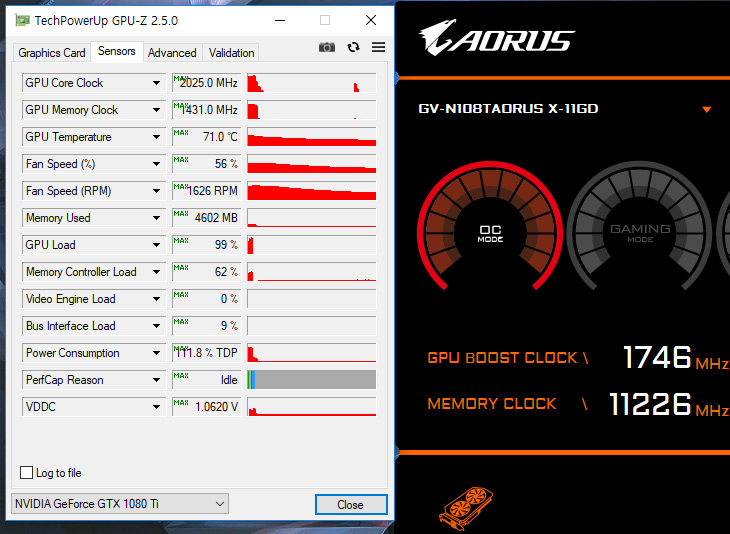Image resolution: width=730 pixels, height=534 pixels.
Task: Go to the Validation tab
Action: [231, 53]
